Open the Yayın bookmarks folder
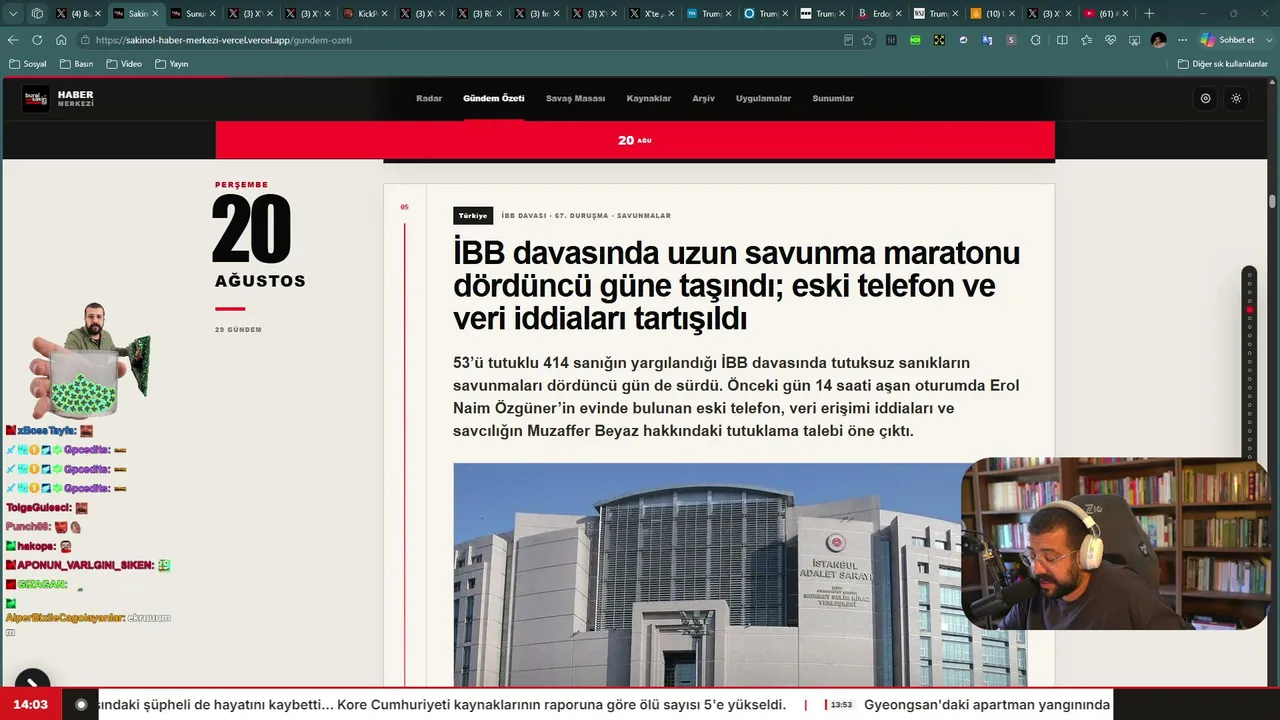This screenshot has height=720, width=1280. (x=172, y=64)
